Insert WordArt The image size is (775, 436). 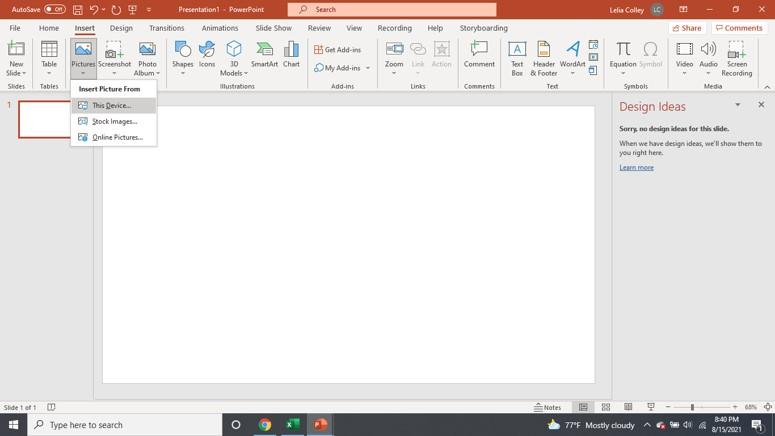point(572,58)
